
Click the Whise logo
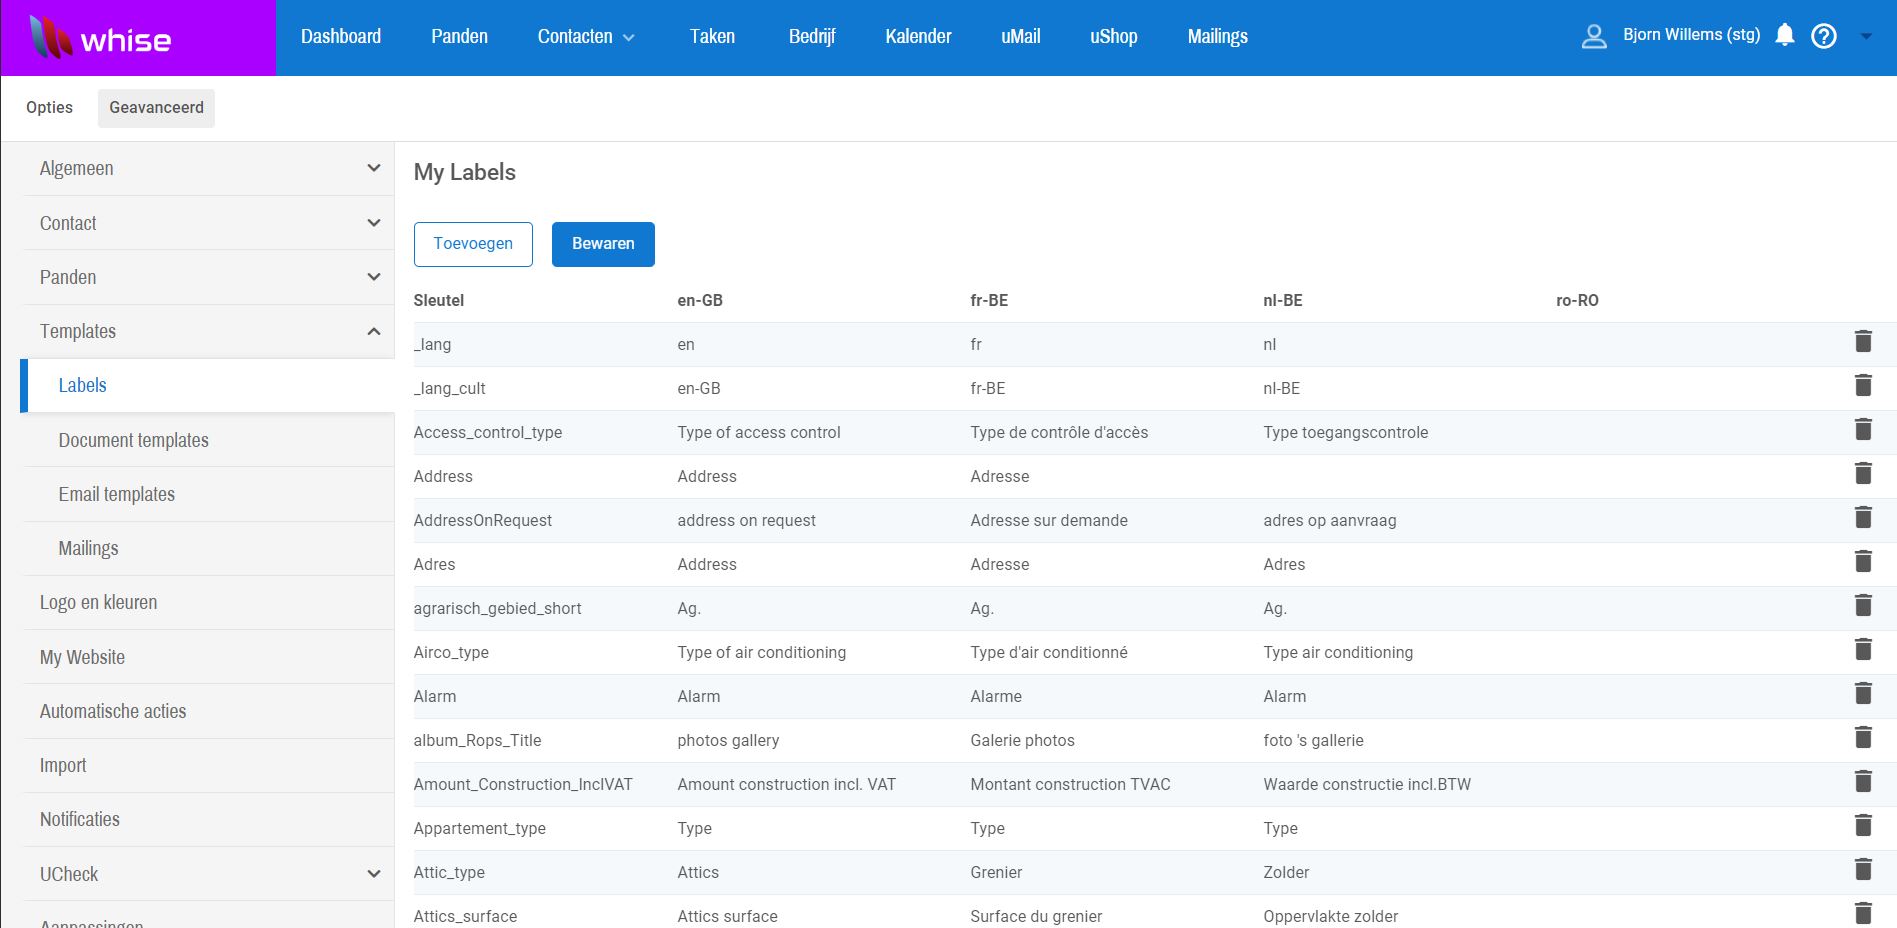[x=101, y=38]
